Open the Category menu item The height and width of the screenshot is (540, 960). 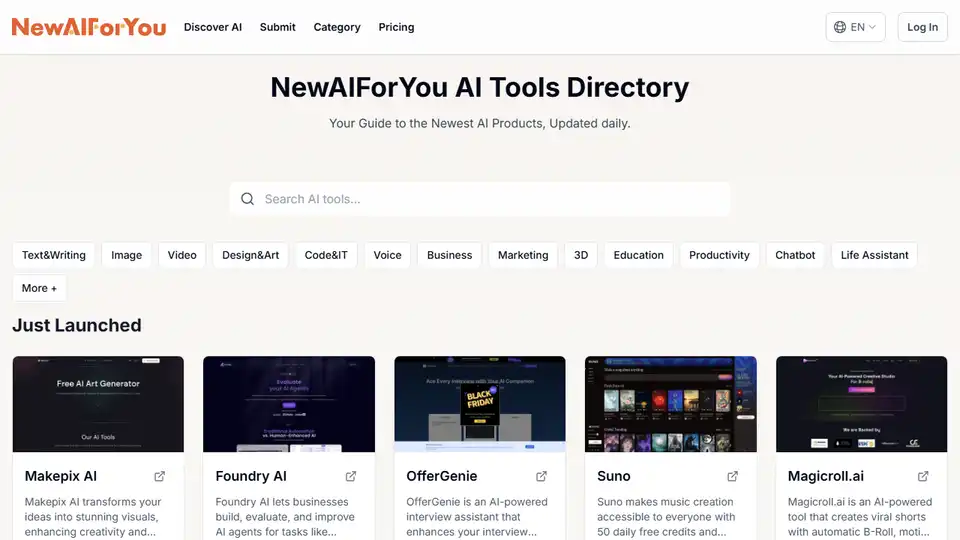(x=337, y=27)
